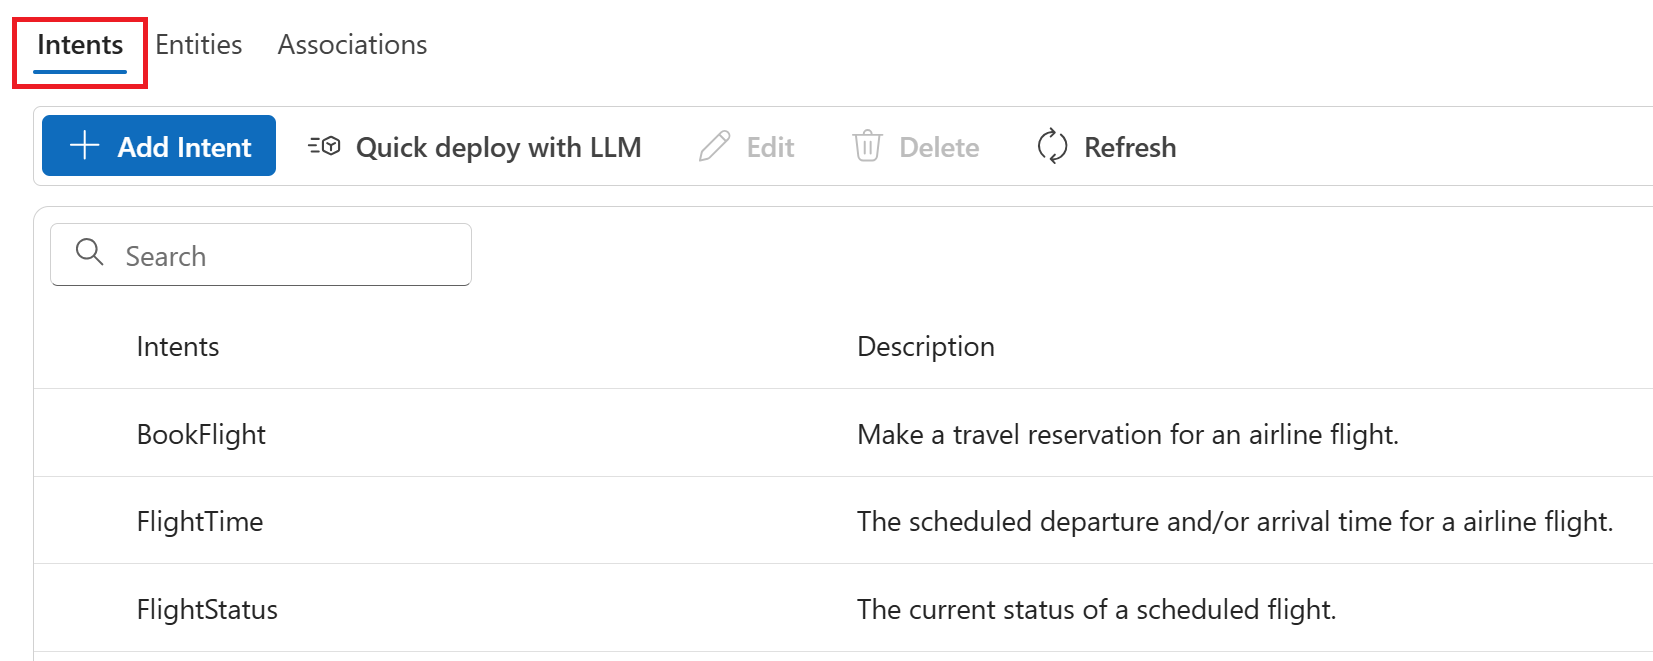Viewport: 1653px width, 661px height.
Task: Trigger the Refresh action in the toolbar
Action: click(x=1106, y=146)
